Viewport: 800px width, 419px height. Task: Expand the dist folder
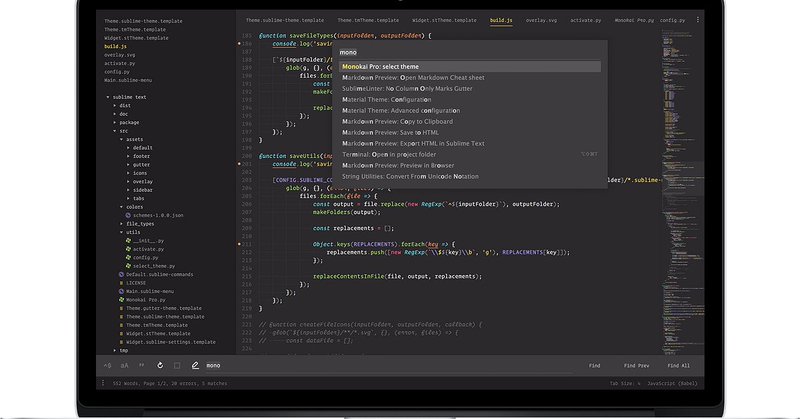click(x=115, y=106)
